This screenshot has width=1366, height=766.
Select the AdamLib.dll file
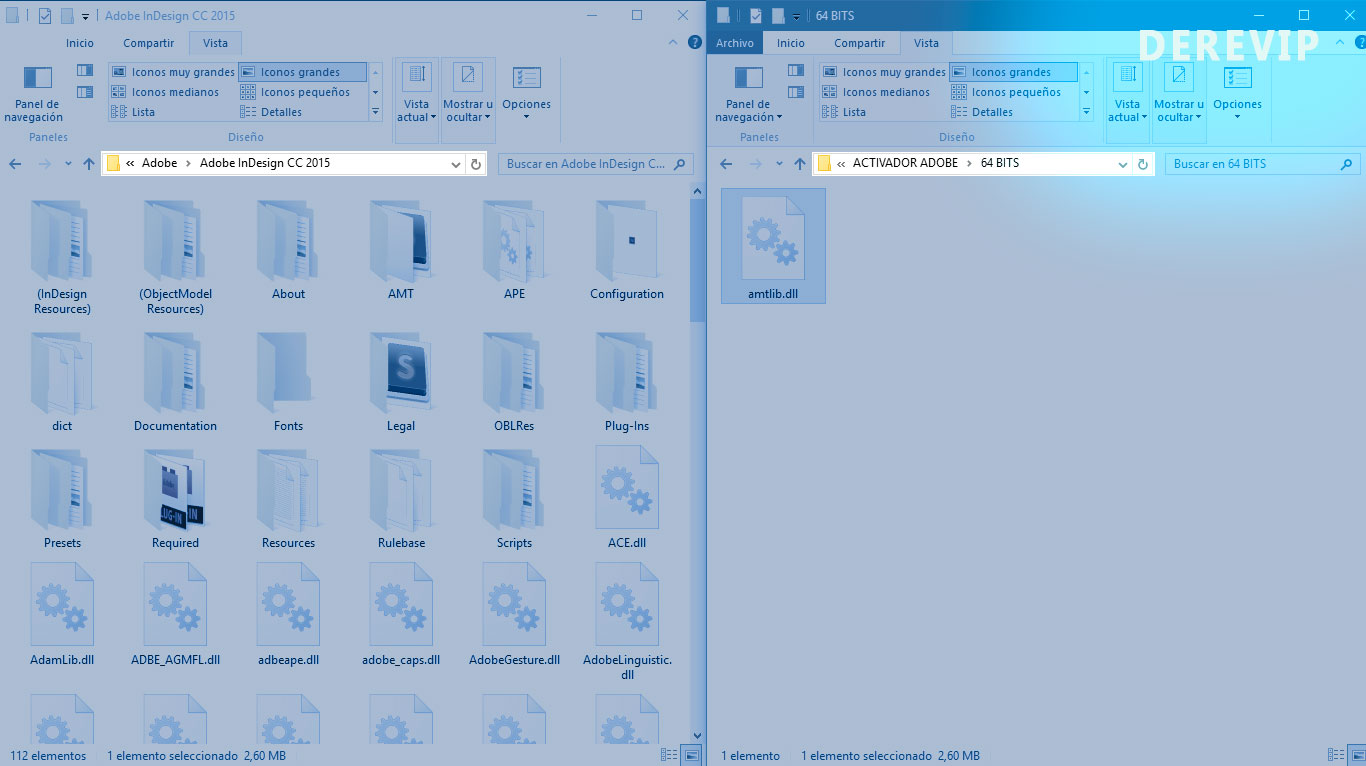(62, 615)
